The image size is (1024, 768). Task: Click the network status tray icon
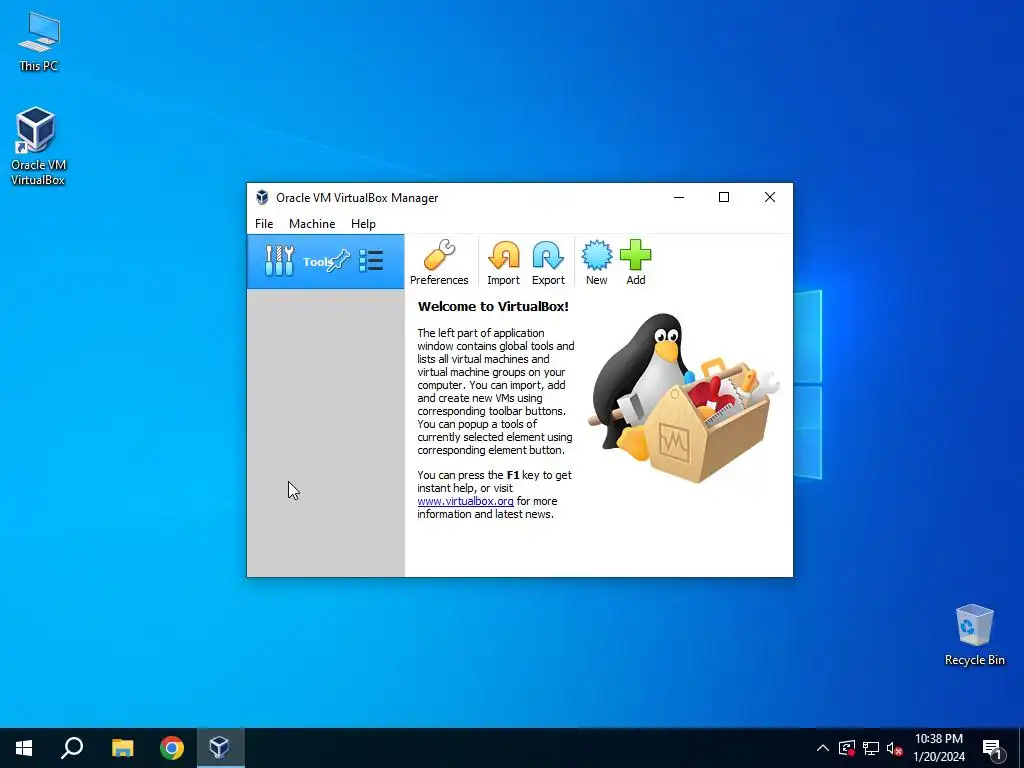click(871, 748)
